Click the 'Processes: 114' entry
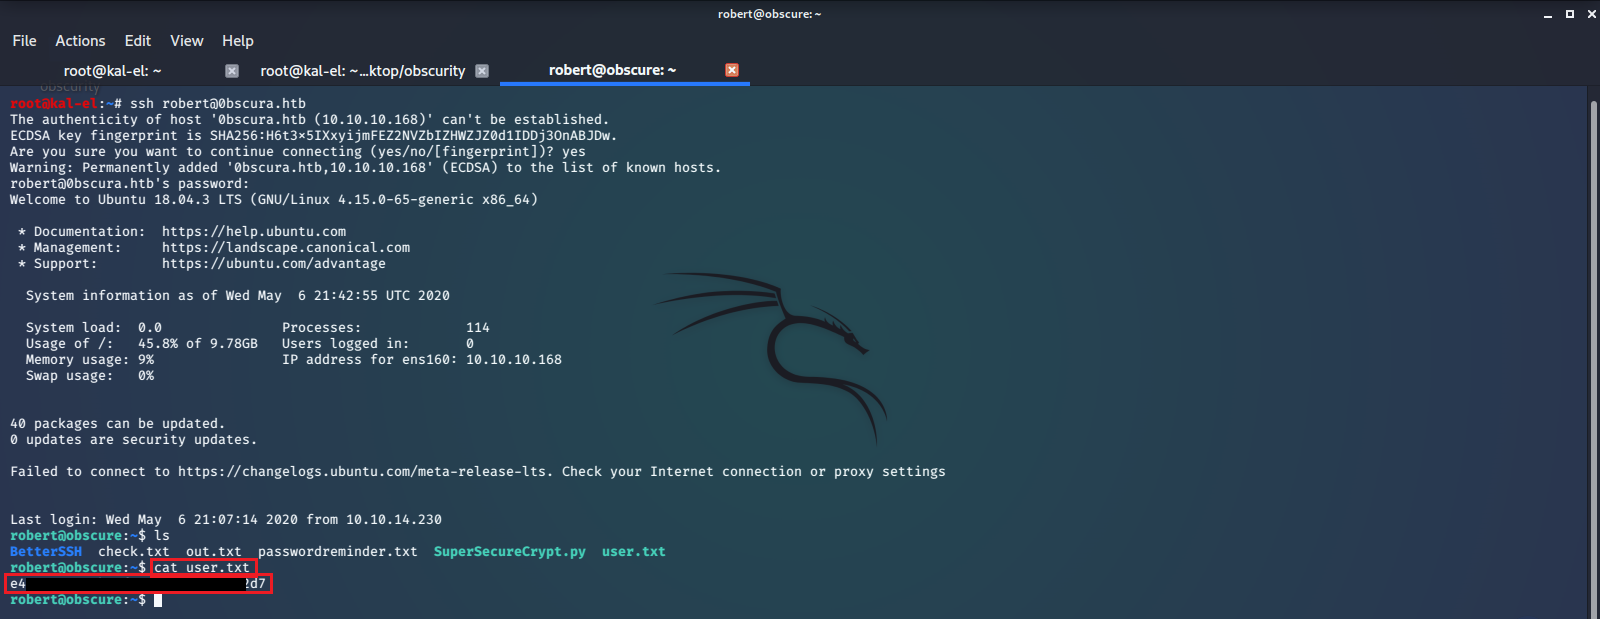The height and width of the screenshot is (619, 1600). (x=386, y=328)
